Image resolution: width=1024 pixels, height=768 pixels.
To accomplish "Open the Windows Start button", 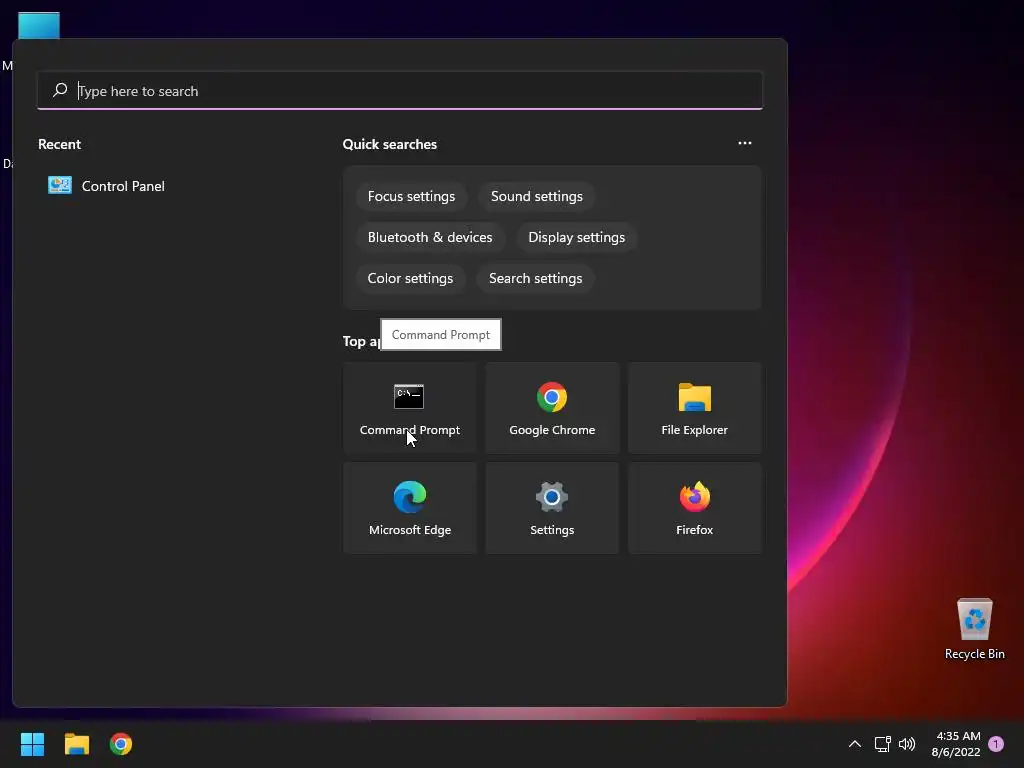I will coord(32,744).
